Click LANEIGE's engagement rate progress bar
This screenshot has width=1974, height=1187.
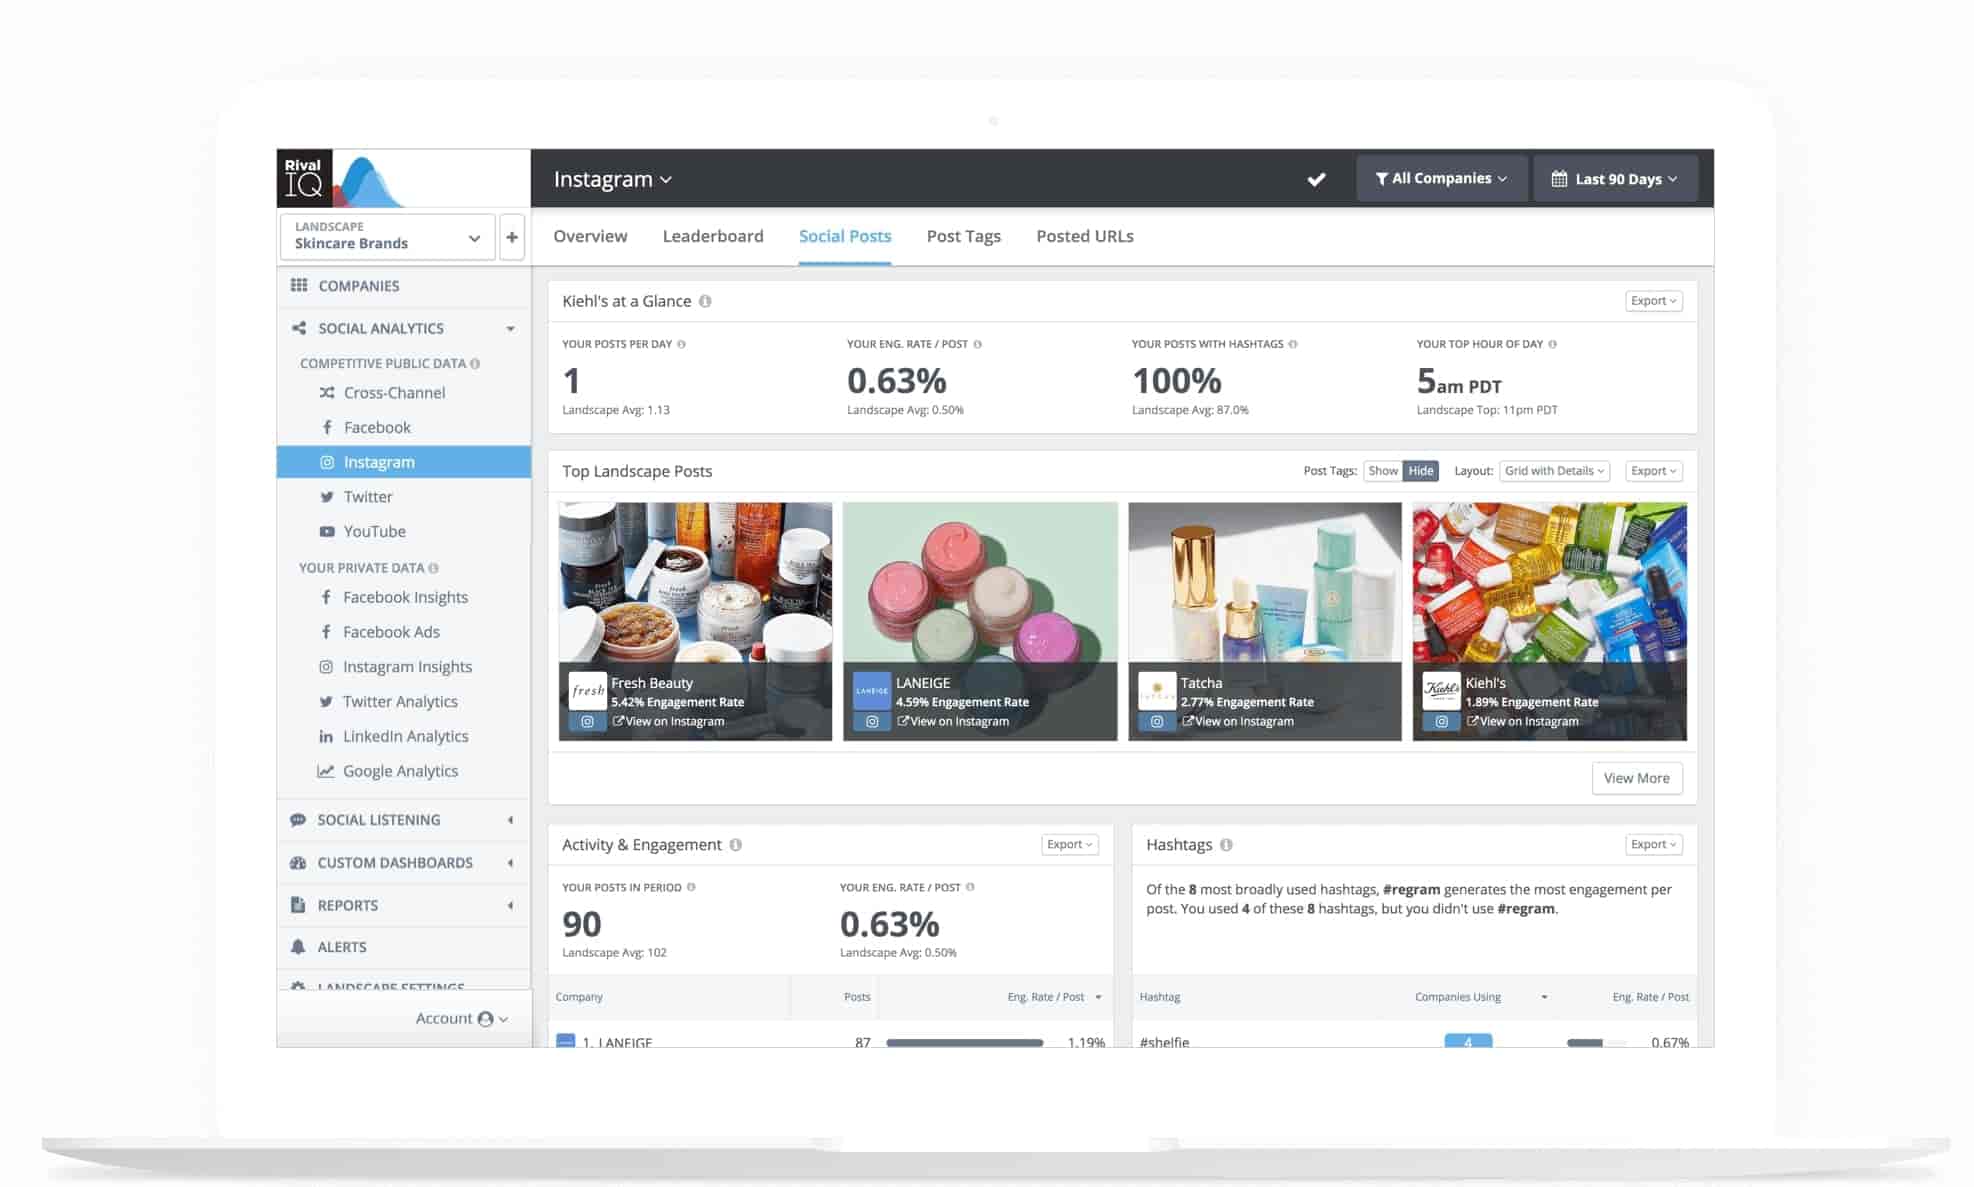coord(963,1041)
